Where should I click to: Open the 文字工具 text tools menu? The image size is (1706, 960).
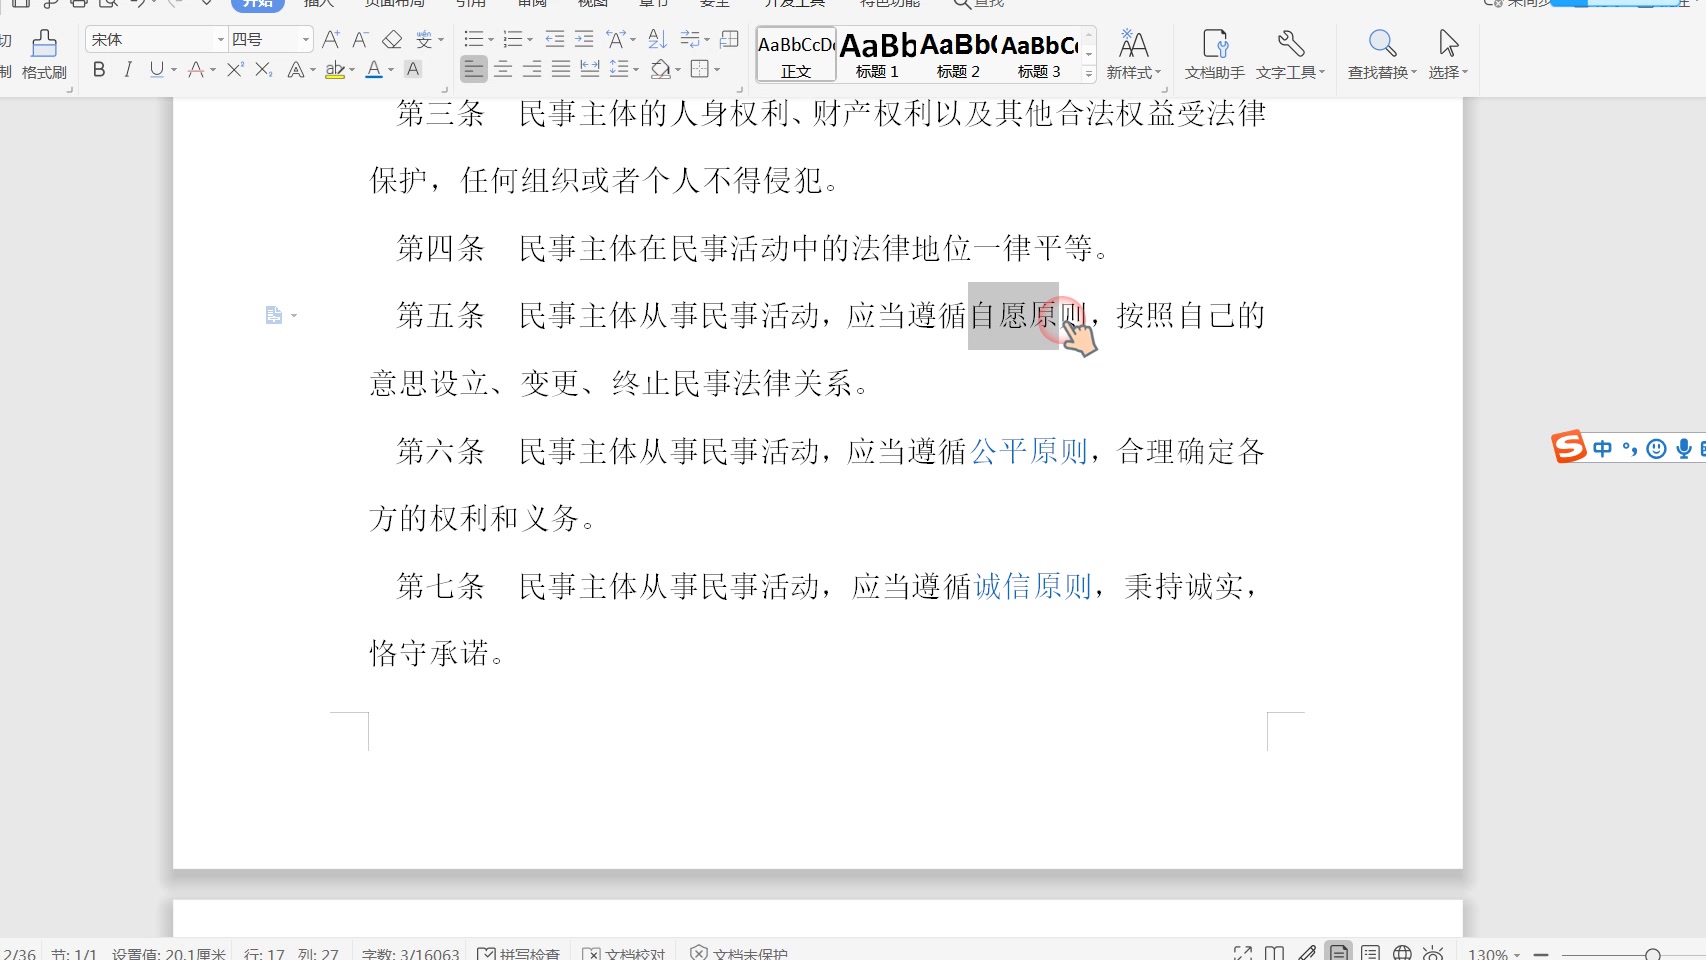click(x=1290, y=54)
